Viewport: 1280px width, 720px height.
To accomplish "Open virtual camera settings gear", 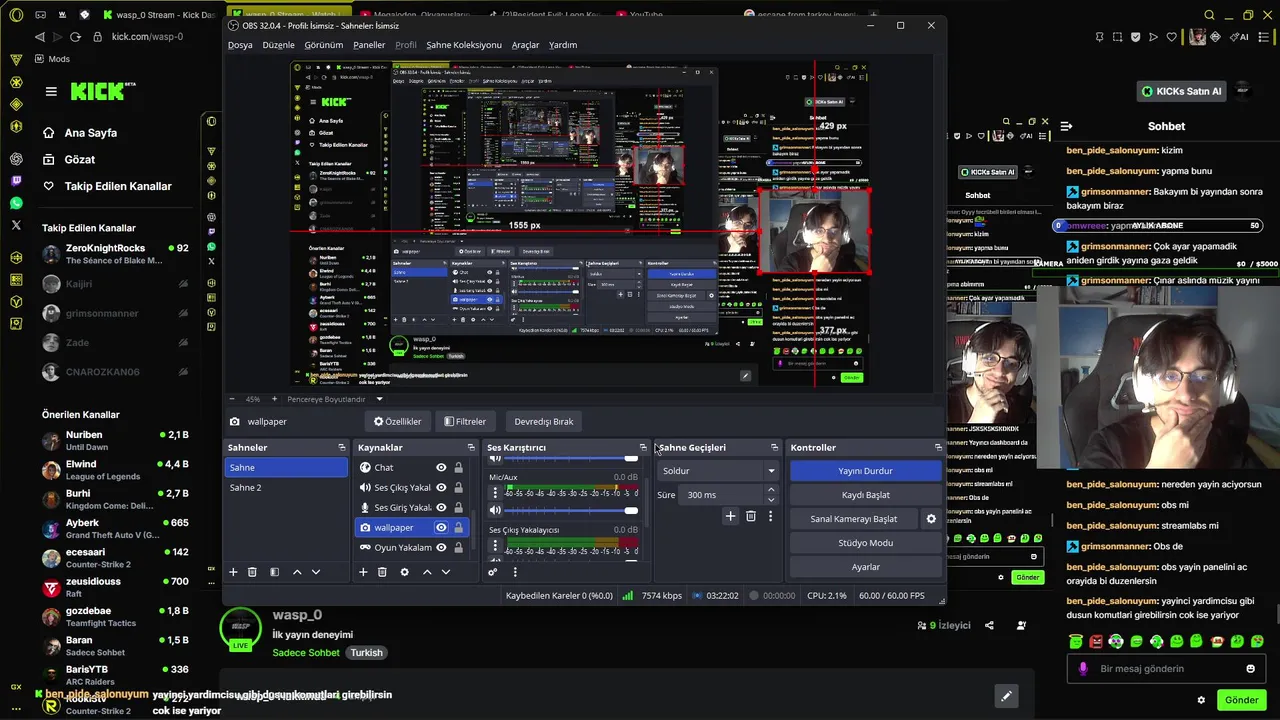I will click(x=931, y=519).
